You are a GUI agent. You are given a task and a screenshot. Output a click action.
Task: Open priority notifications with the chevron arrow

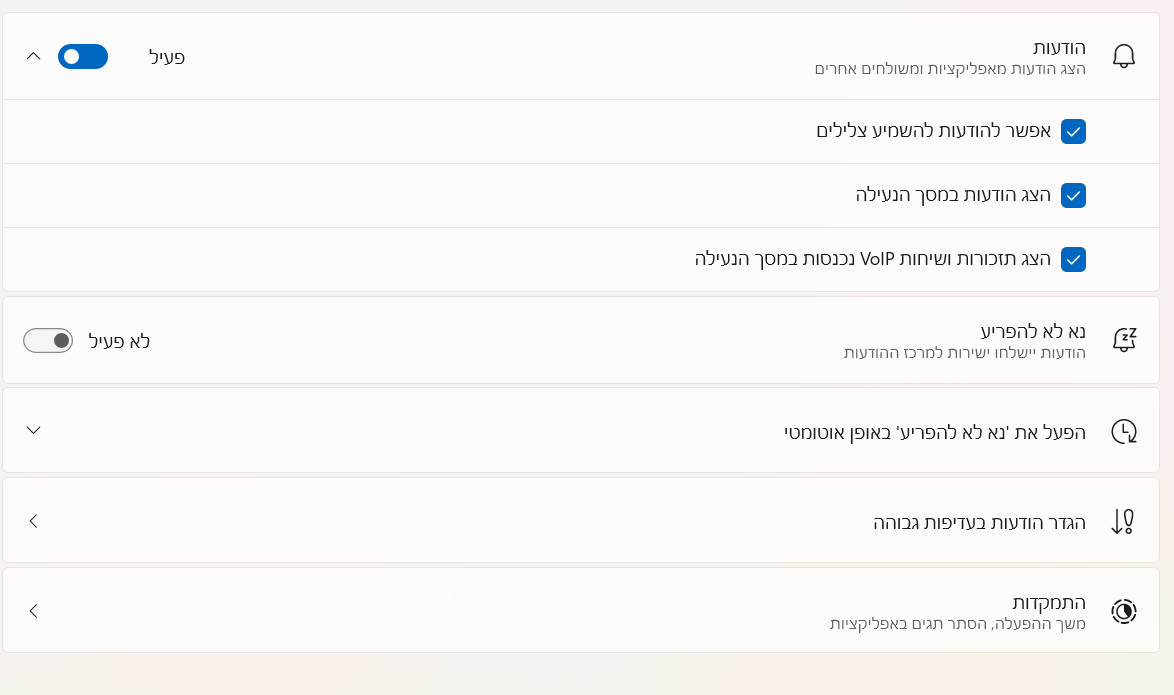(x=33, y=521)
